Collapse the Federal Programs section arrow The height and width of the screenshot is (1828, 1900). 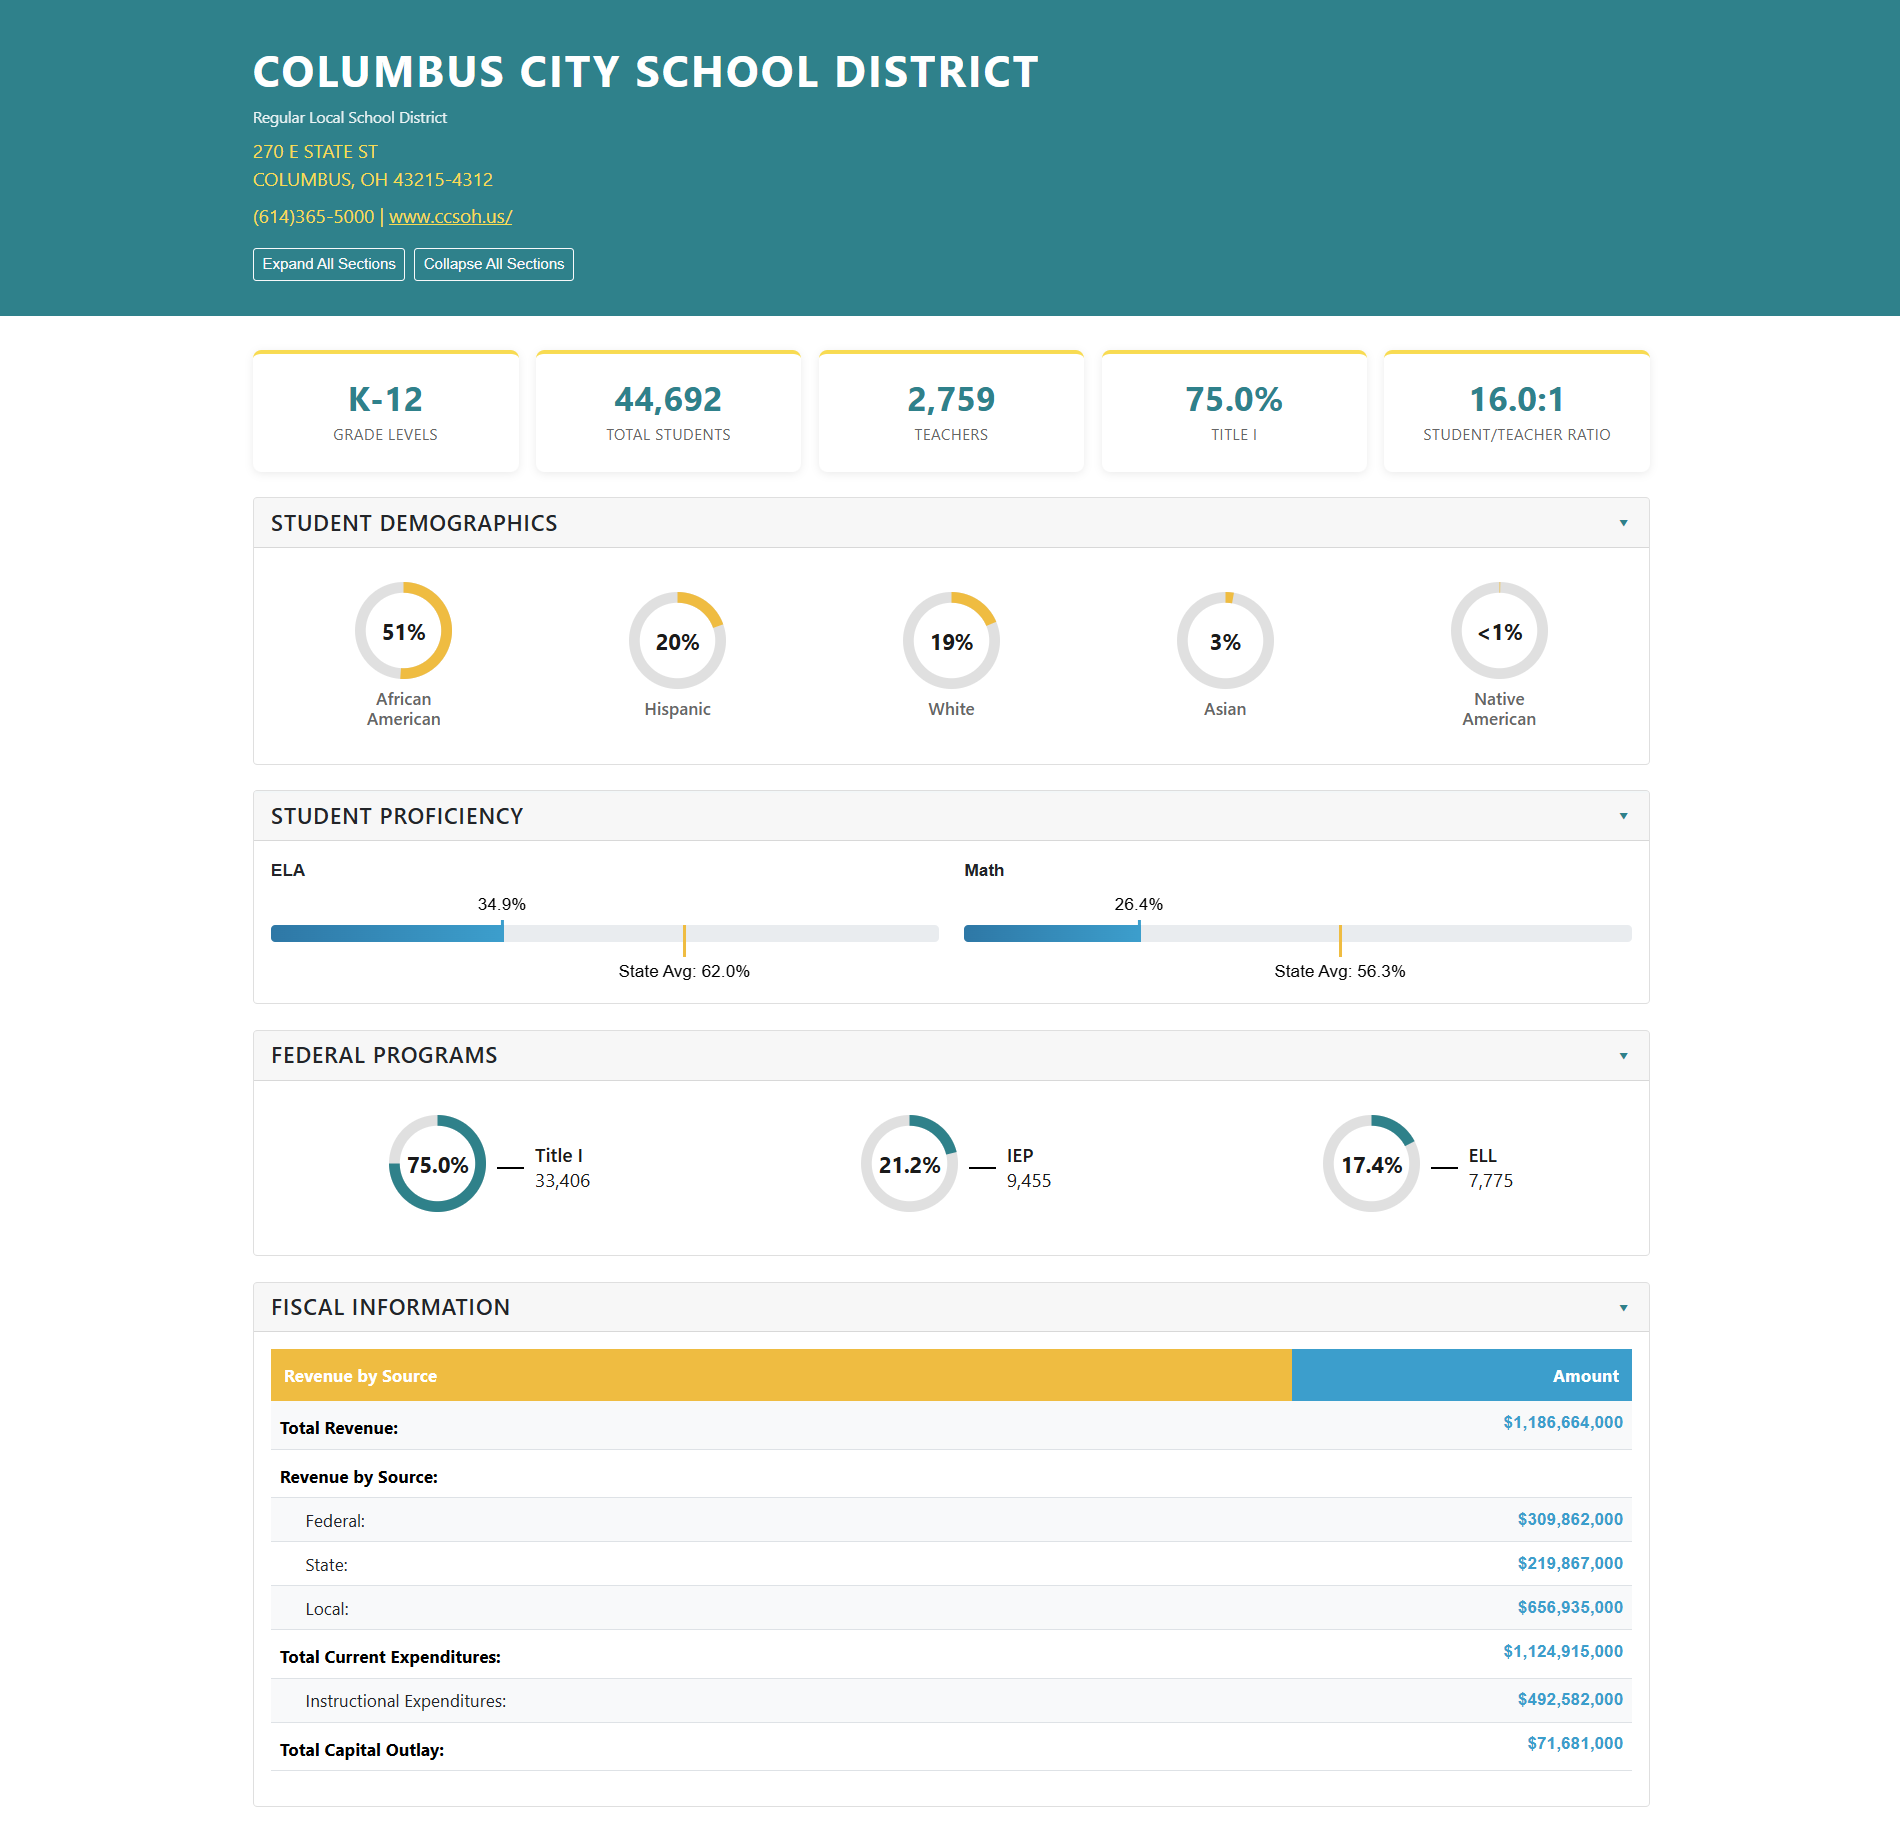pyautogui.click(x=1624, y=1056)
